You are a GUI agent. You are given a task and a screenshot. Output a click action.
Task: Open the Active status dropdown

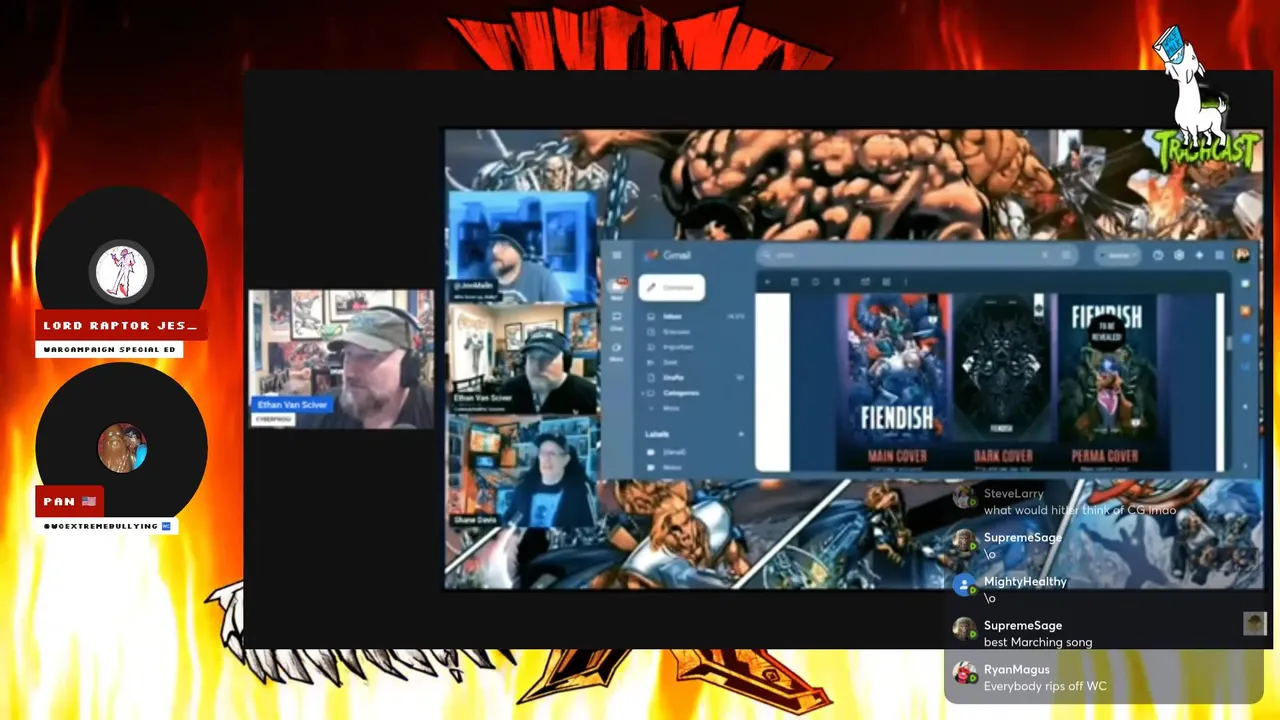[1119, 255]
